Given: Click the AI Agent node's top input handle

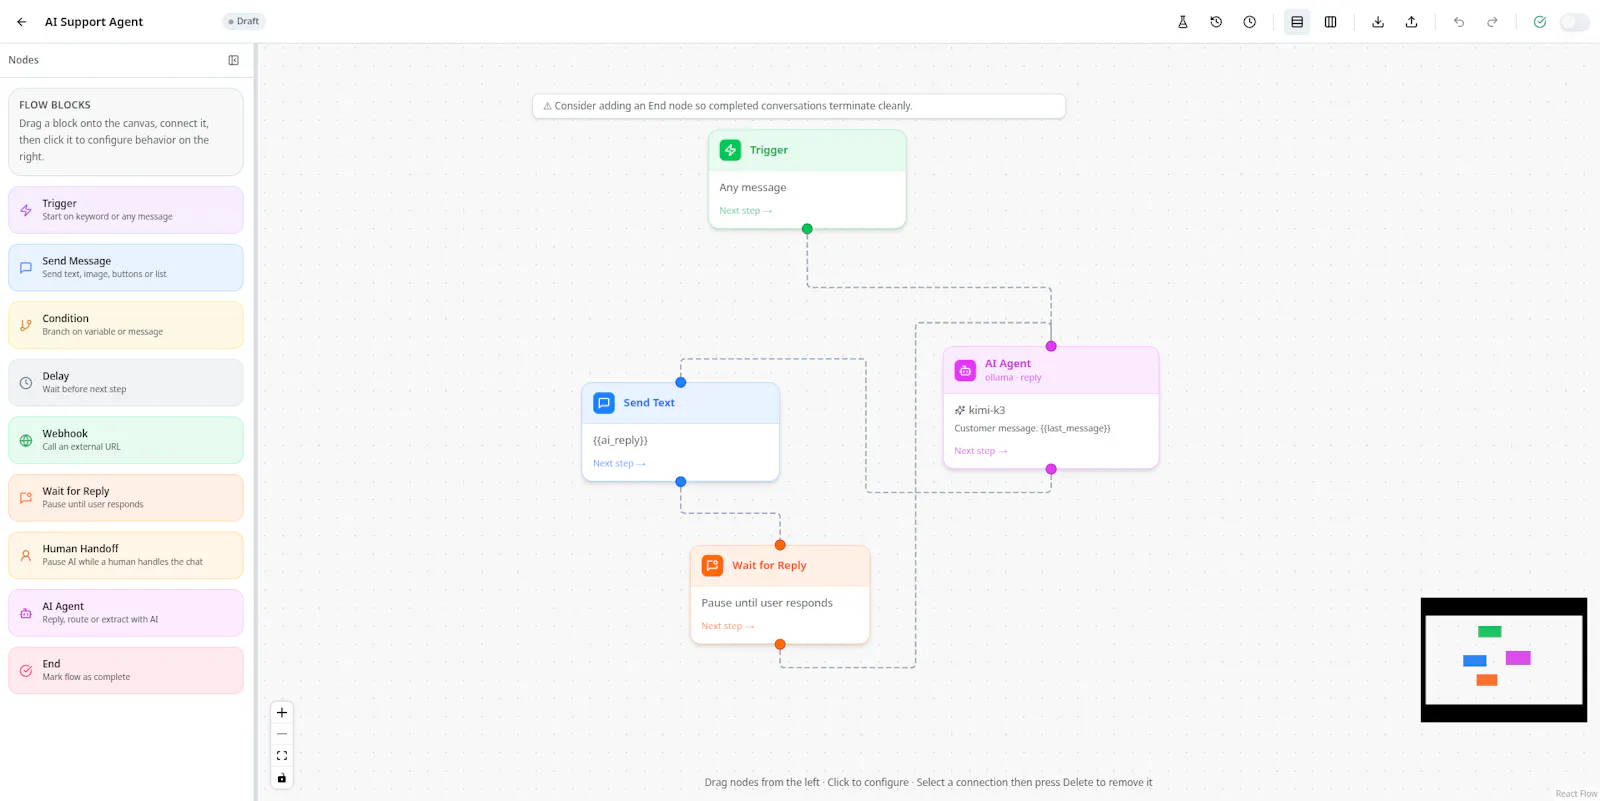Looking at the screenshot, I should click(x=1051, y=346).
